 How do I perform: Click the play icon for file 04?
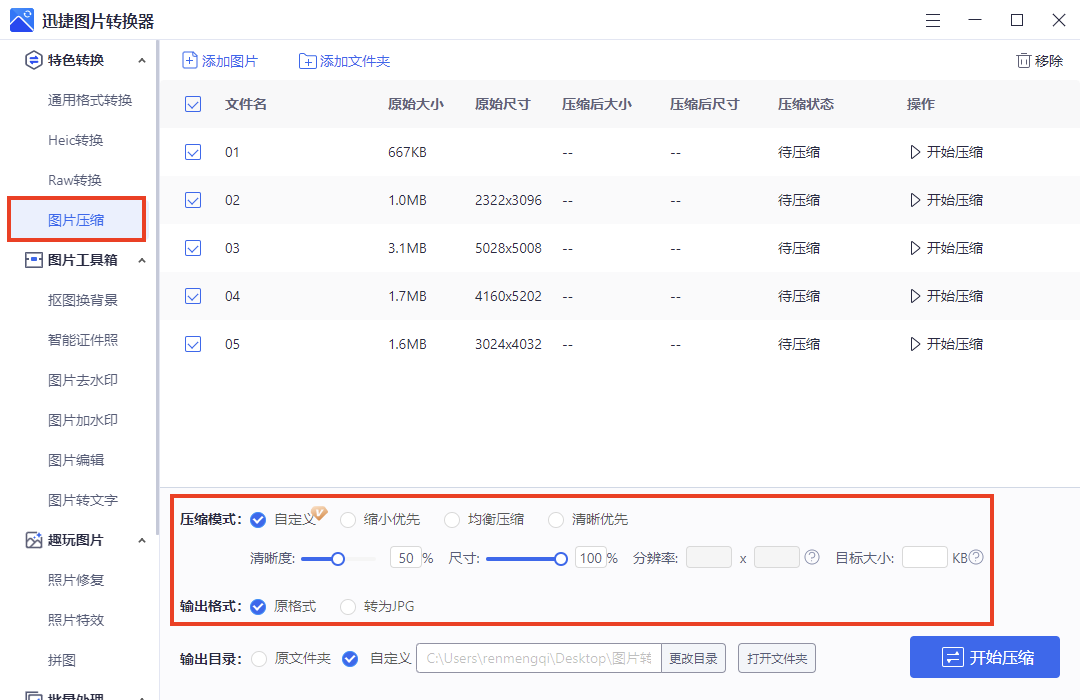tap(915, 296)
